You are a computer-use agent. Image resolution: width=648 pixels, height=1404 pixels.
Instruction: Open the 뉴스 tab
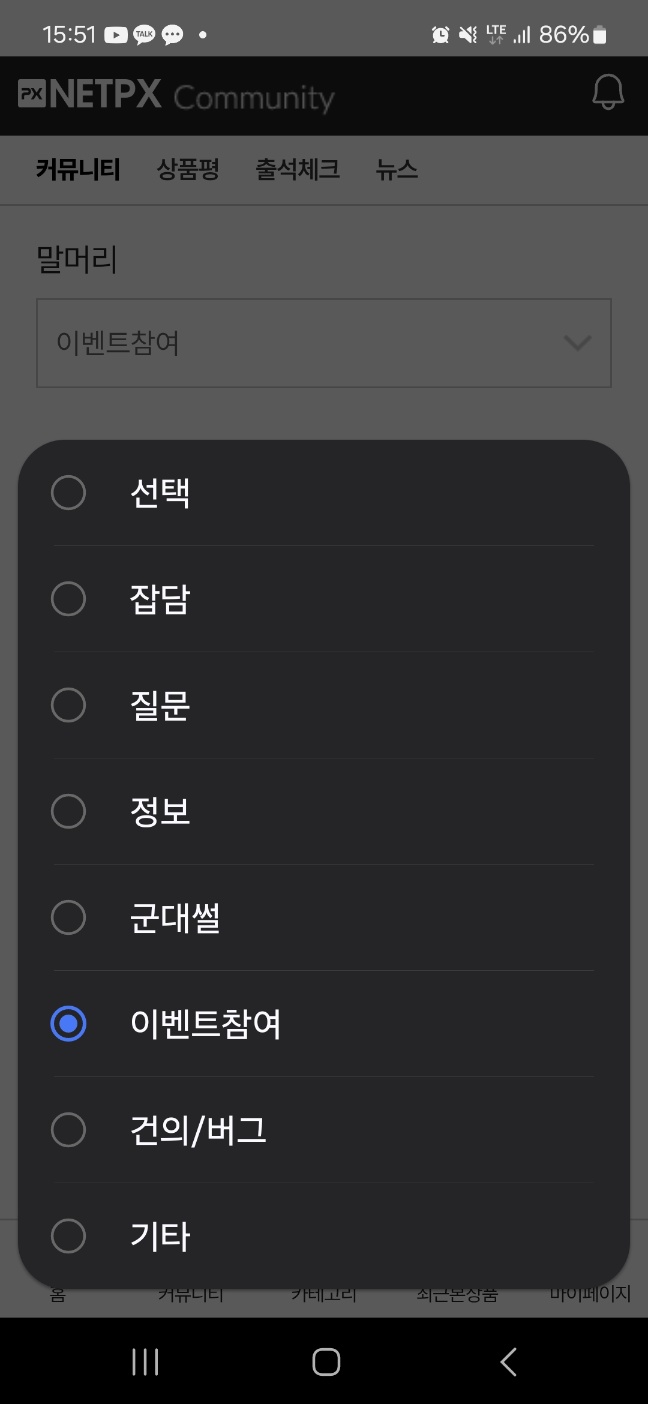tap(397, 170)
